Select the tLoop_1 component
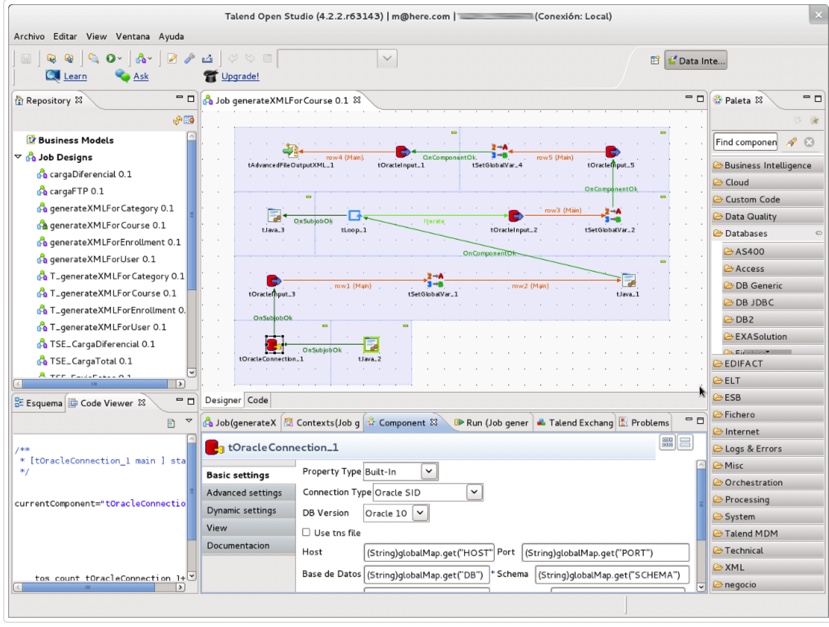The image size is (829, 627). point(354,215)
